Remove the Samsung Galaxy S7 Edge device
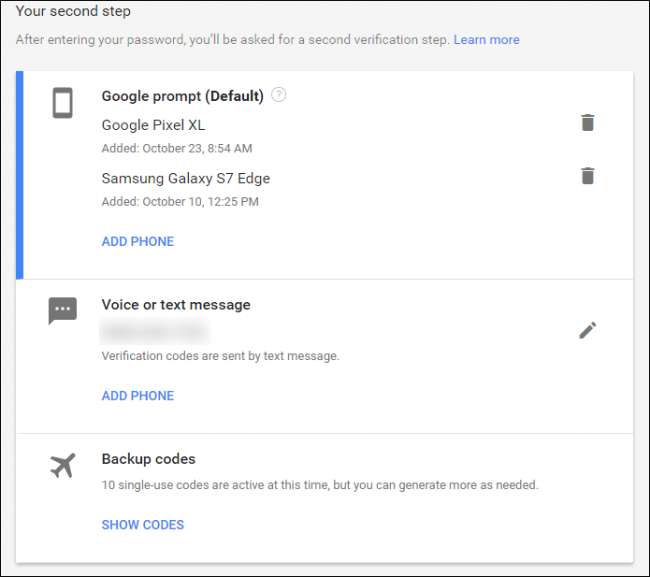Screen dimensions: 650x577 (x=588, y=176)
